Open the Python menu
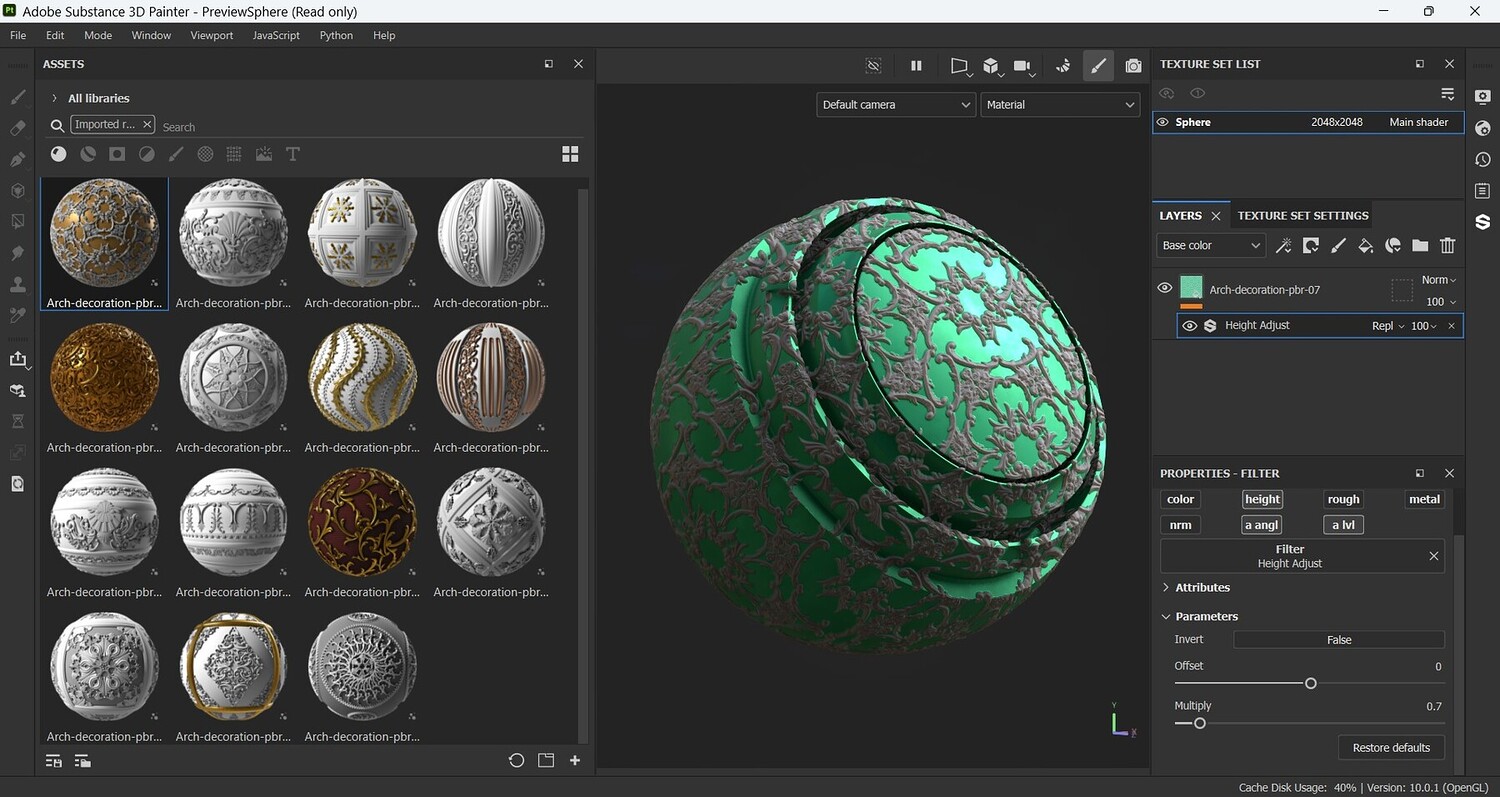Screen dimensions: 1500x797 [x=336, y=35]
